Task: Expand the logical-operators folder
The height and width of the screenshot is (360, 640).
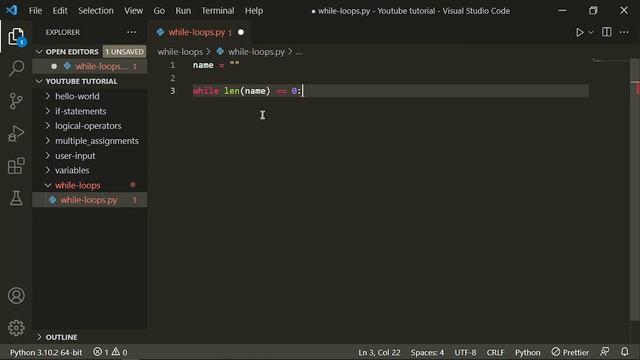Action: pos(89,126)
